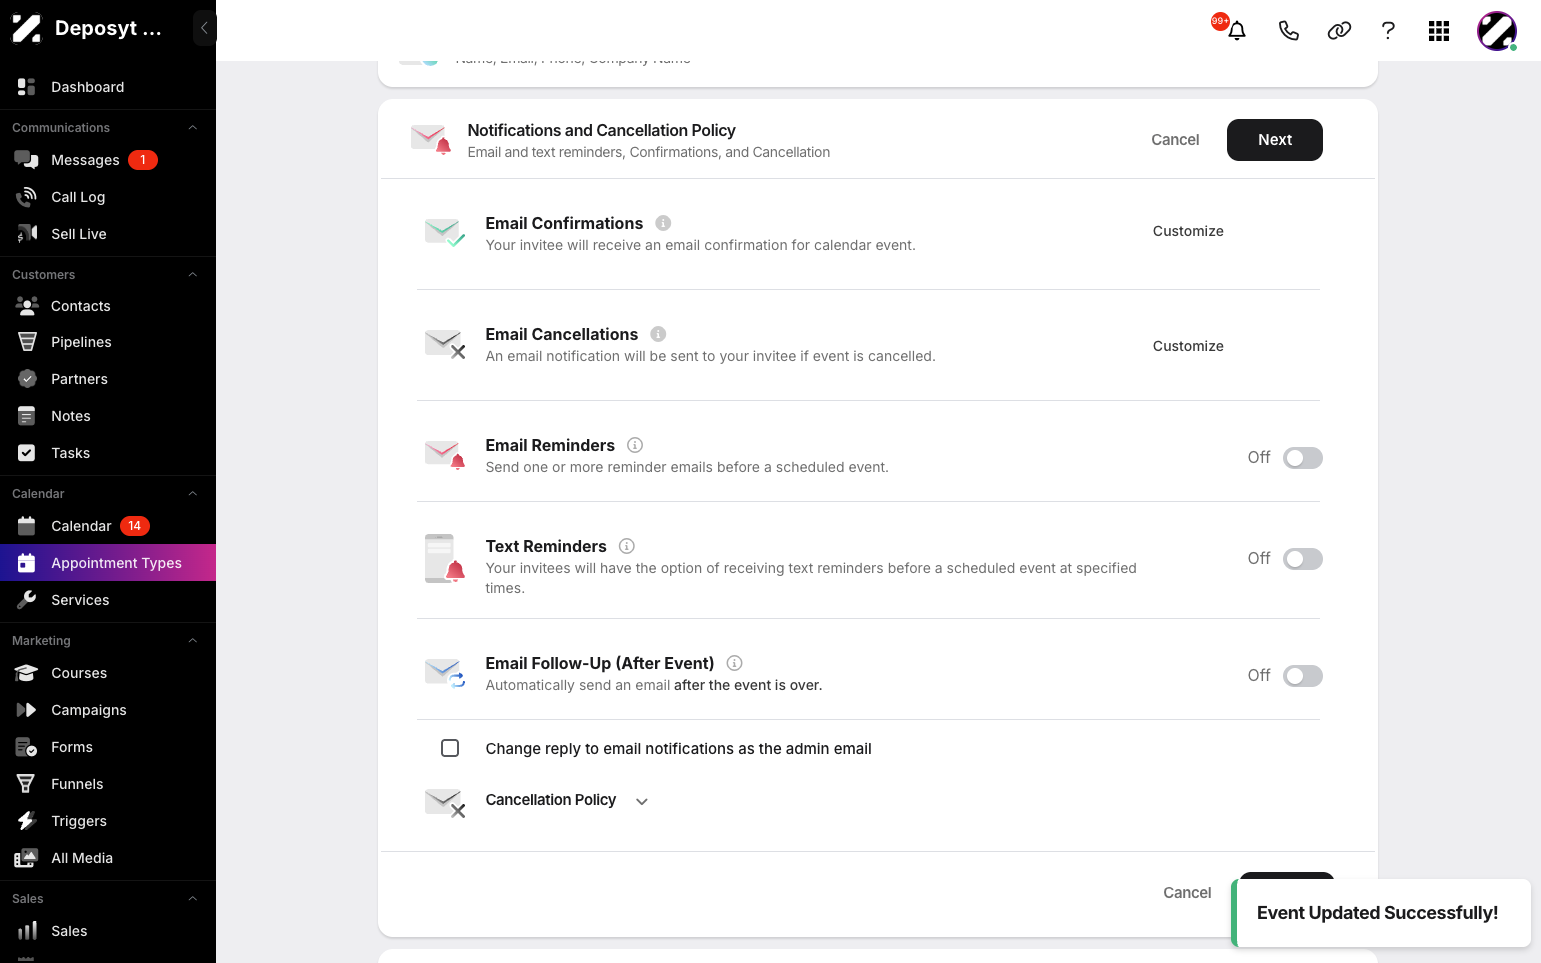1541x963 pixels.
Task: Click the Event Updated Successfully notification
Action: 1381,913
